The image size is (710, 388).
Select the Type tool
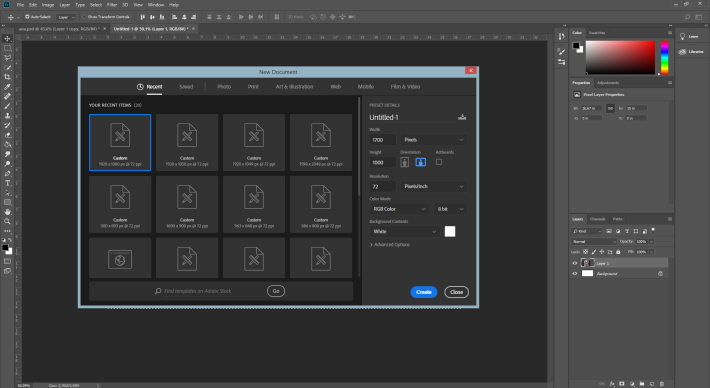pos(7,183)
